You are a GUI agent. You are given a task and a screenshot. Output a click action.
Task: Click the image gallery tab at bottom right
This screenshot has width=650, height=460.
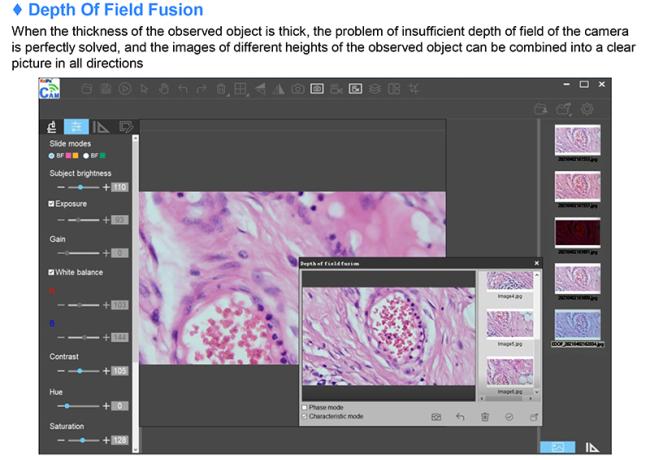pos(557,447)
